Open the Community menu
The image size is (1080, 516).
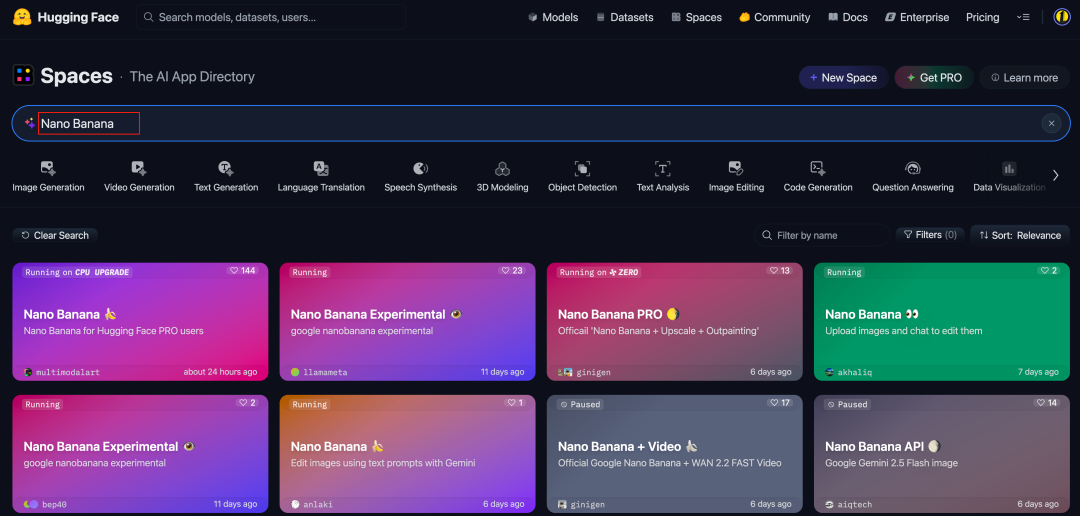[774, 17]
